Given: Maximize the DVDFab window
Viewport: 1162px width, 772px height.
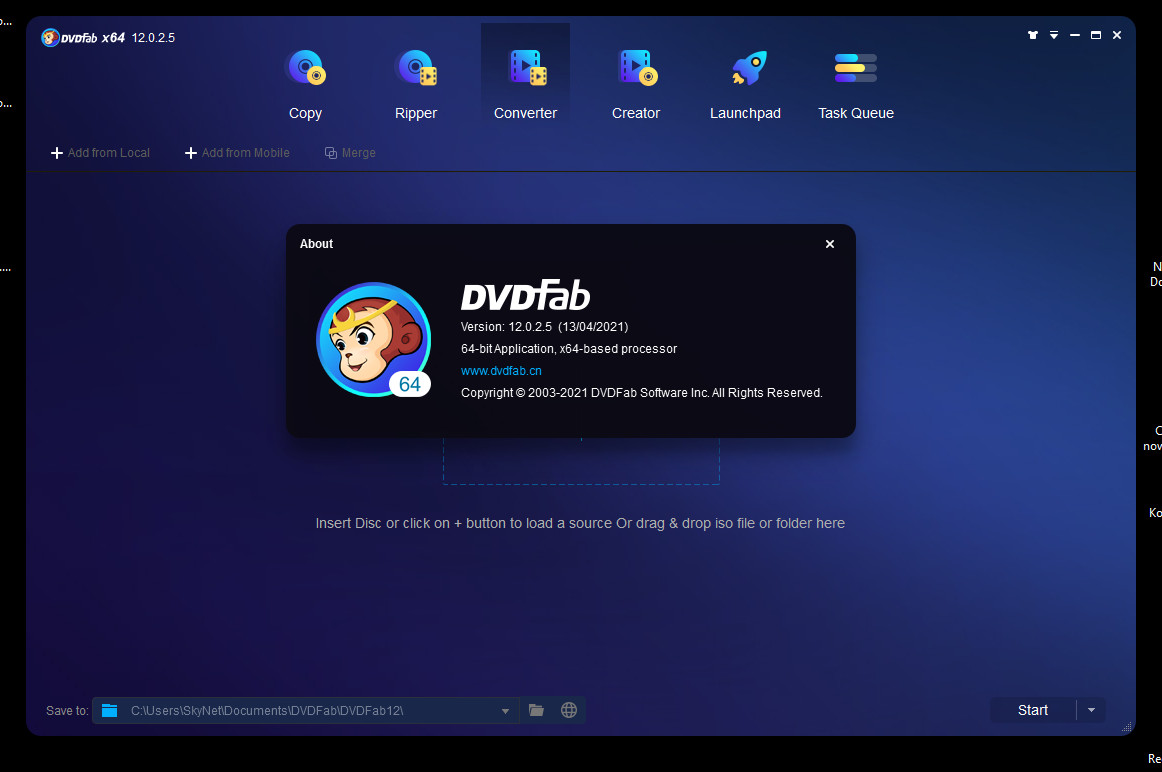Looking at the screenshot, I should [x=1096, y=35].
